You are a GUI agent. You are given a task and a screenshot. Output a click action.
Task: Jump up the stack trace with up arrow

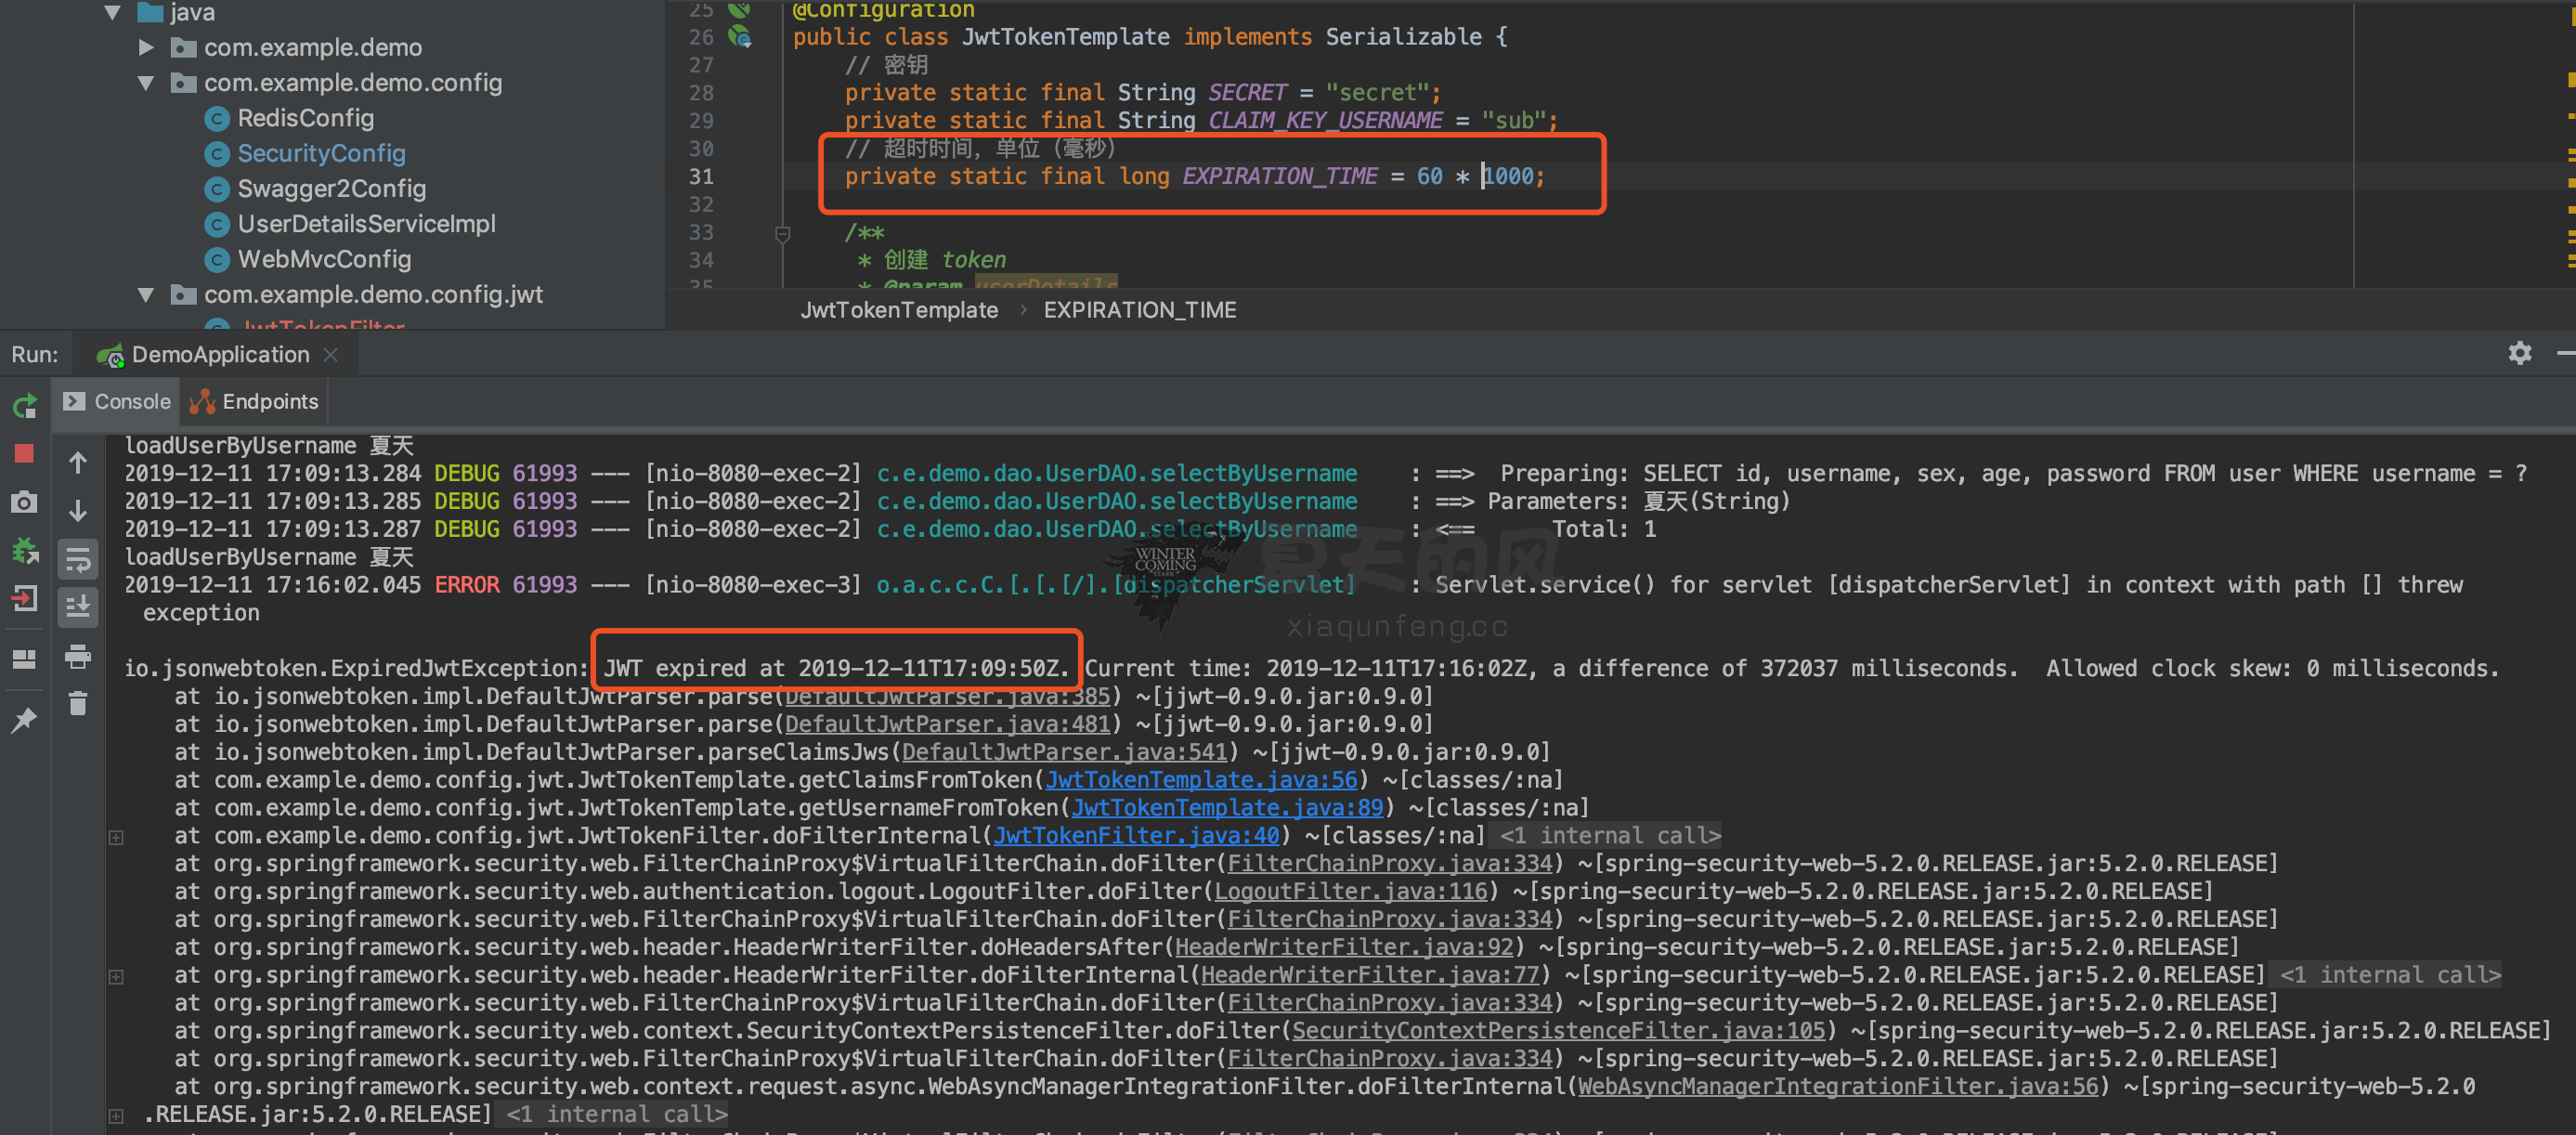78,462
